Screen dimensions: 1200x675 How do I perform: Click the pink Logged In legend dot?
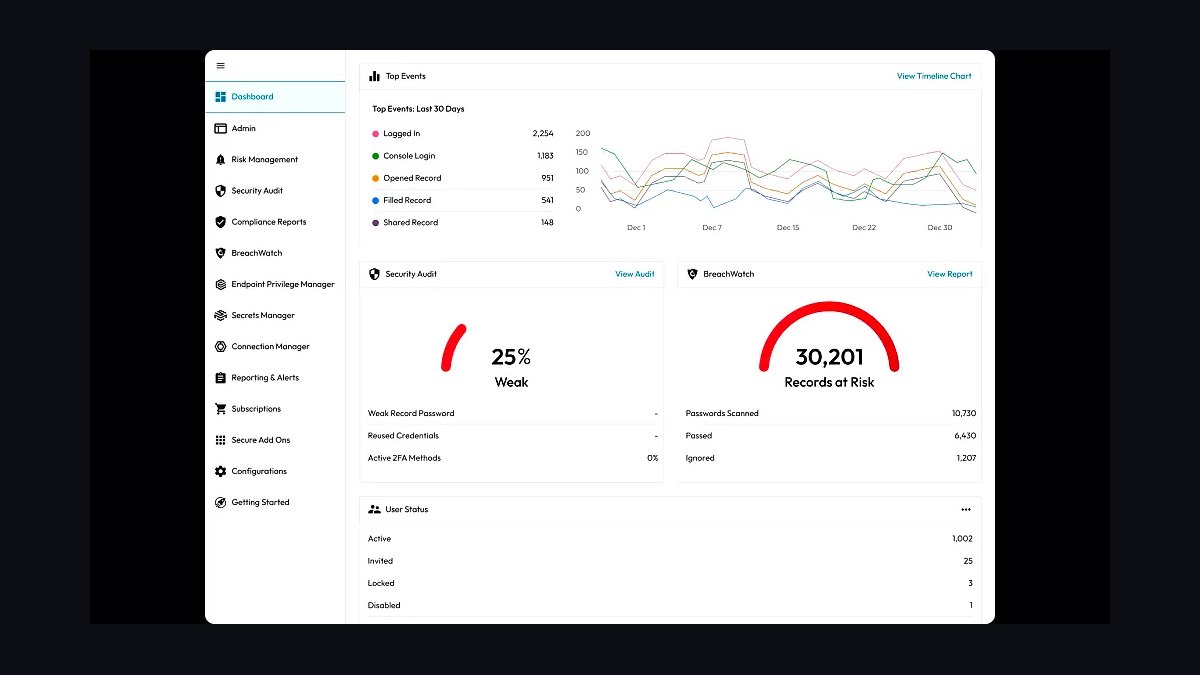[375, 134]
